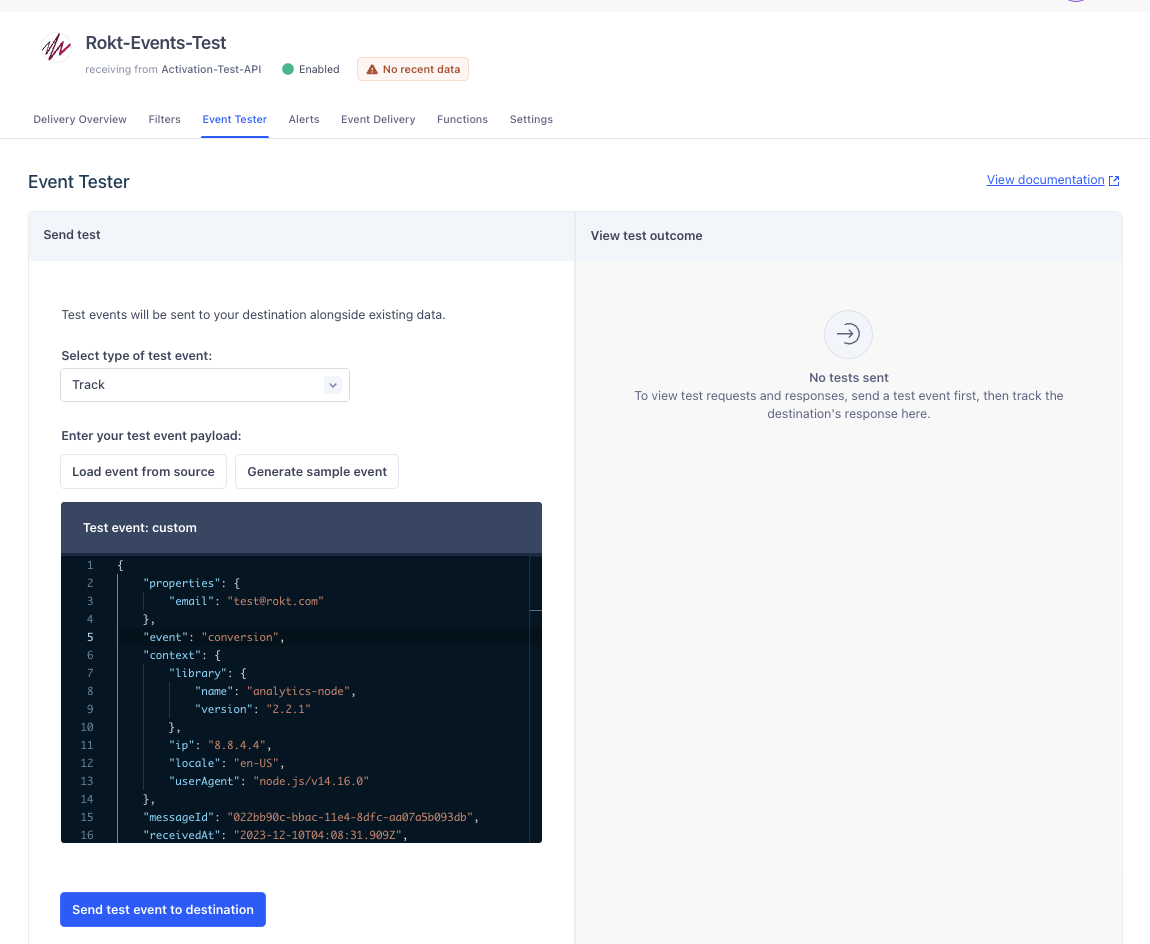Go to the Alerts tab
The width and height of the screenshot is (1150, 944).
304,120
